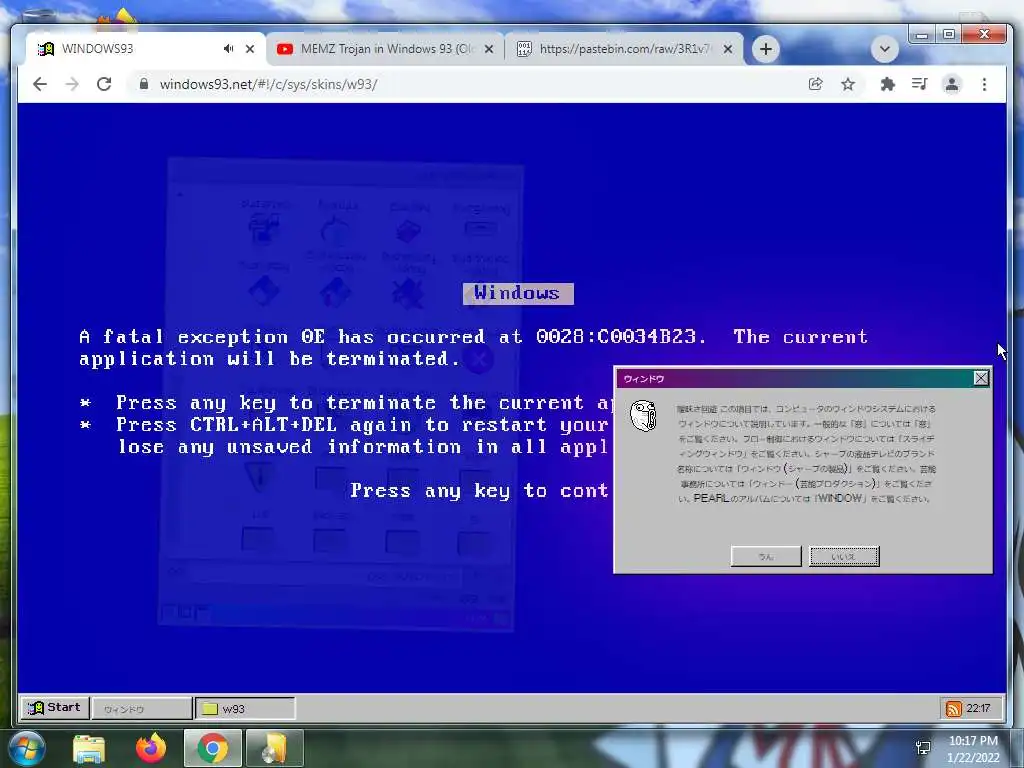Mute the WINDOWS93 tab audio icon
Screen dimensions: 1024x768
[x=228, y=49]
